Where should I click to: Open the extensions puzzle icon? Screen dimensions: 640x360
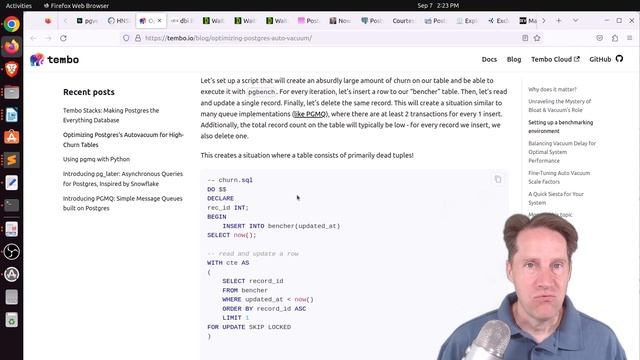tap(615, 38)
